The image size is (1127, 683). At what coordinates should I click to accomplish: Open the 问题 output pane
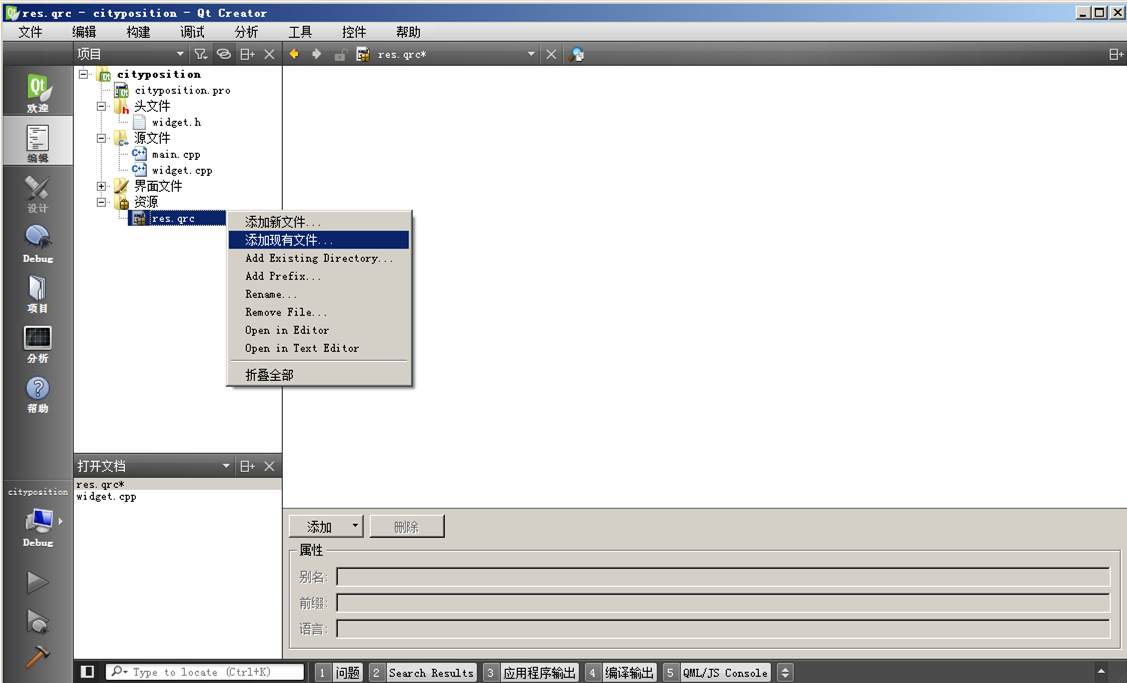[x=339, y=672]
